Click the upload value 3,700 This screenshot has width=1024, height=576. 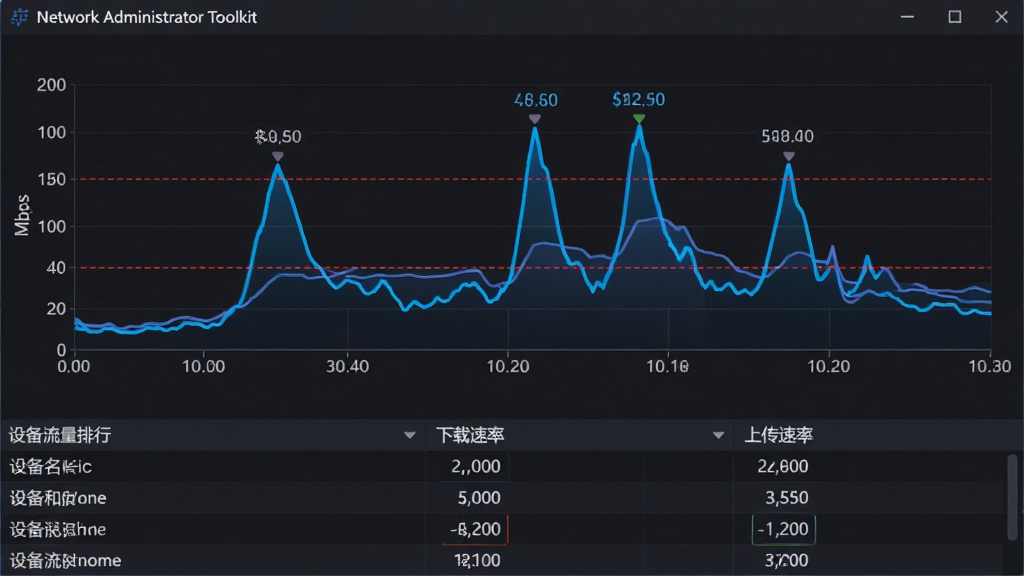(786, 560)
